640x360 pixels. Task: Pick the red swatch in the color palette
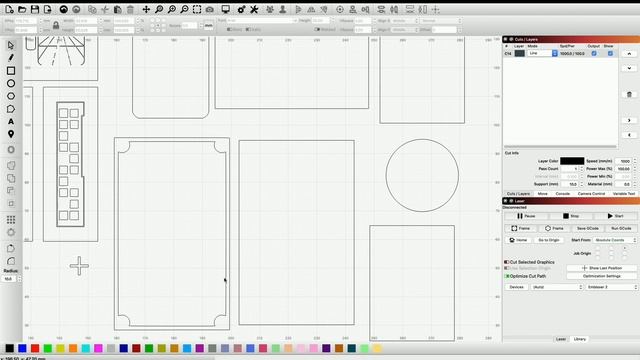point(35,348)
